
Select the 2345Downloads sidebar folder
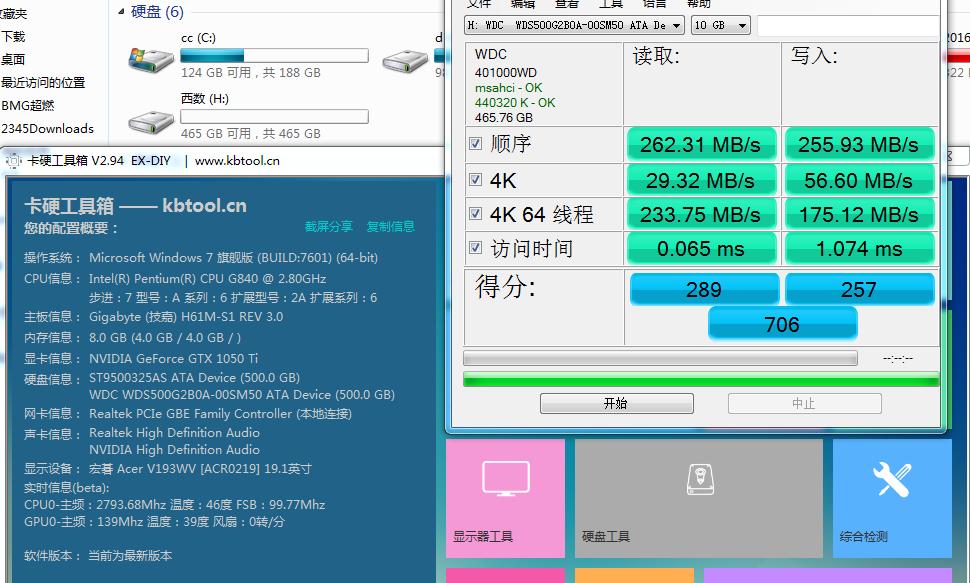point(44,127)
